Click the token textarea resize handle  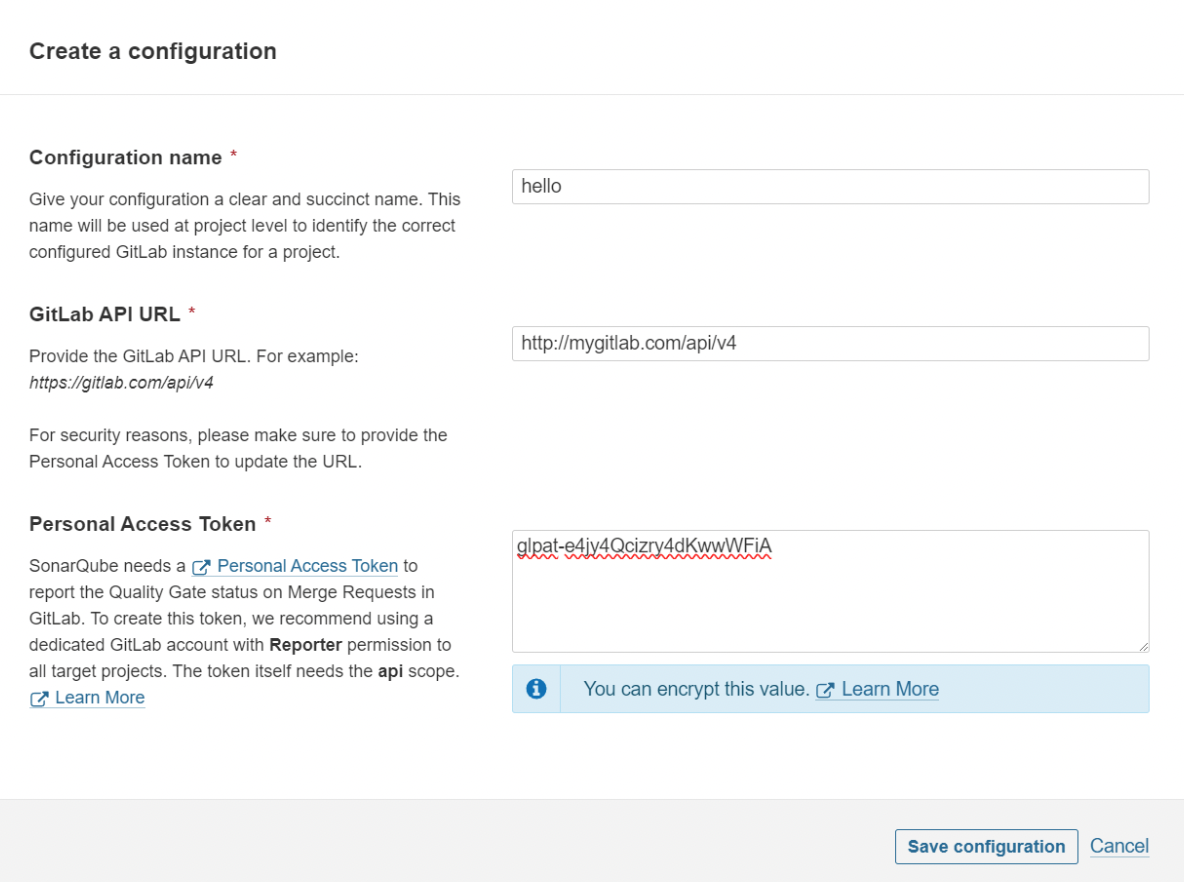pos(1143,646)
